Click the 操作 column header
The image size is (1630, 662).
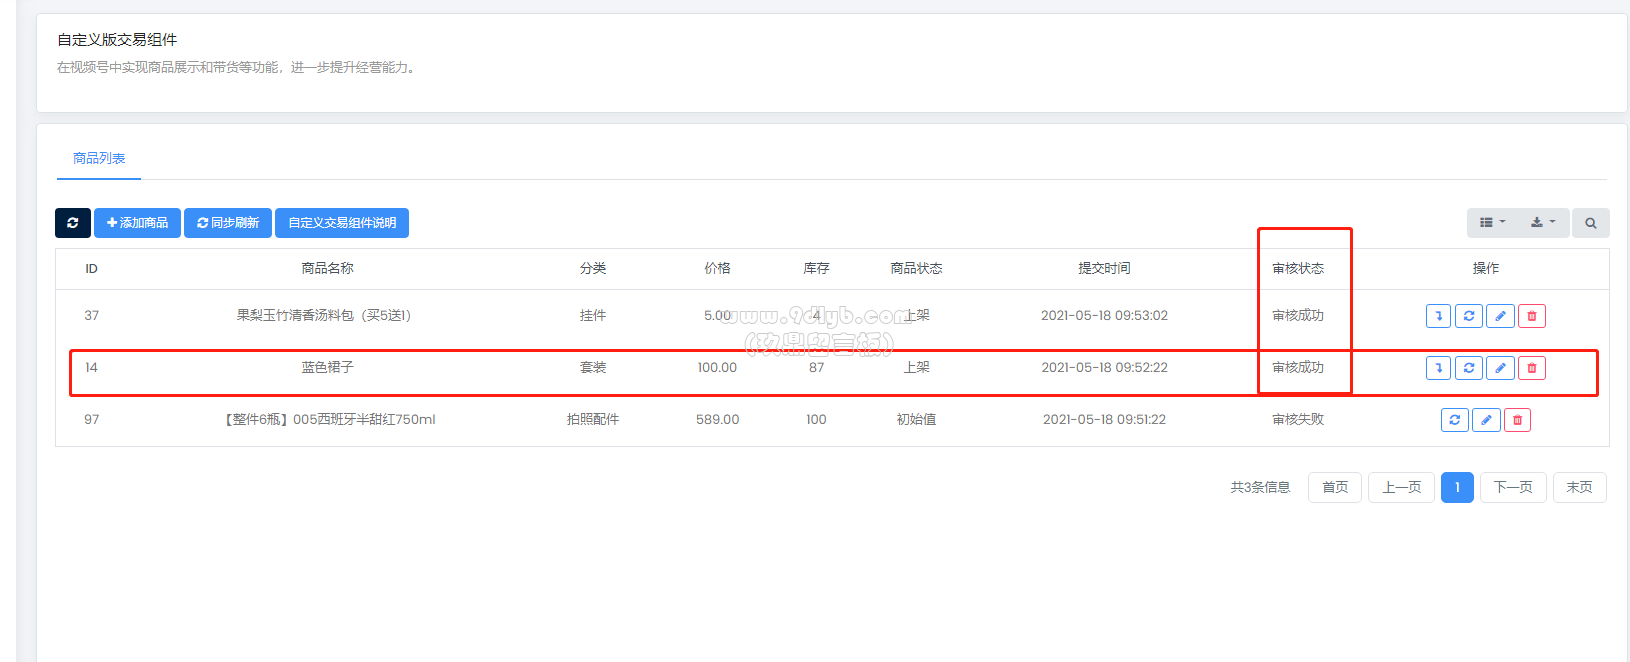[x=1486, y=268]
